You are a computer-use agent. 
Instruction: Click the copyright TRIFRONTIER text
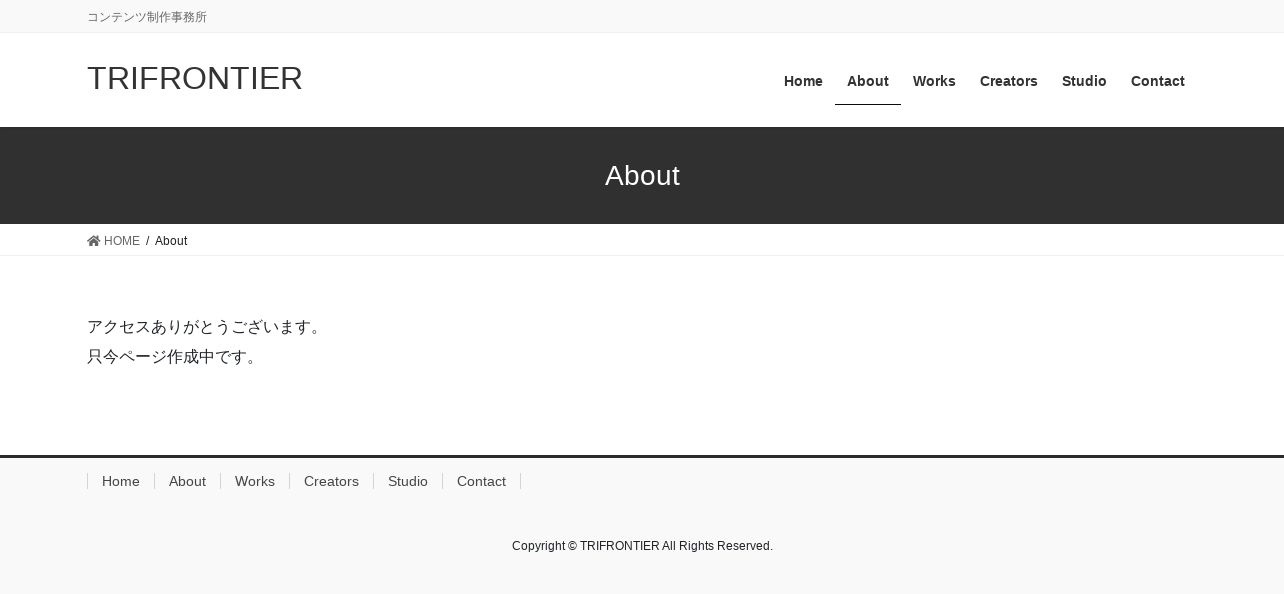coord(619,546)
